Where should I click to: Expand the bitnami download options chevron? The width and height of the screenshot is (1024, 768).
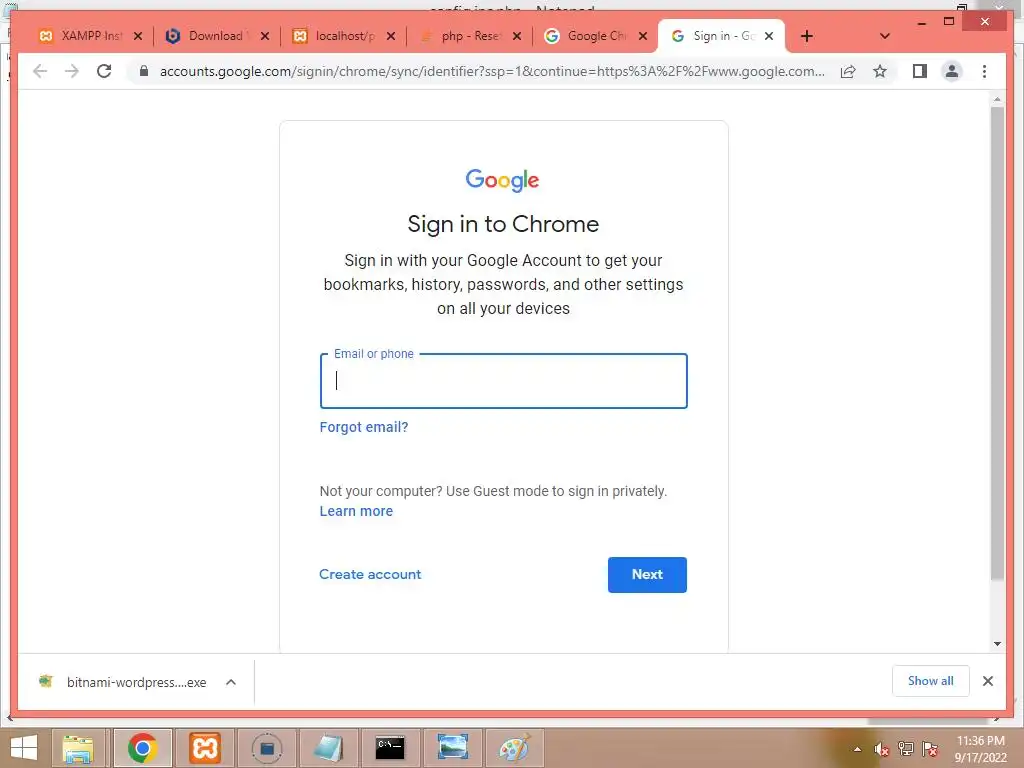pos(231,682)
